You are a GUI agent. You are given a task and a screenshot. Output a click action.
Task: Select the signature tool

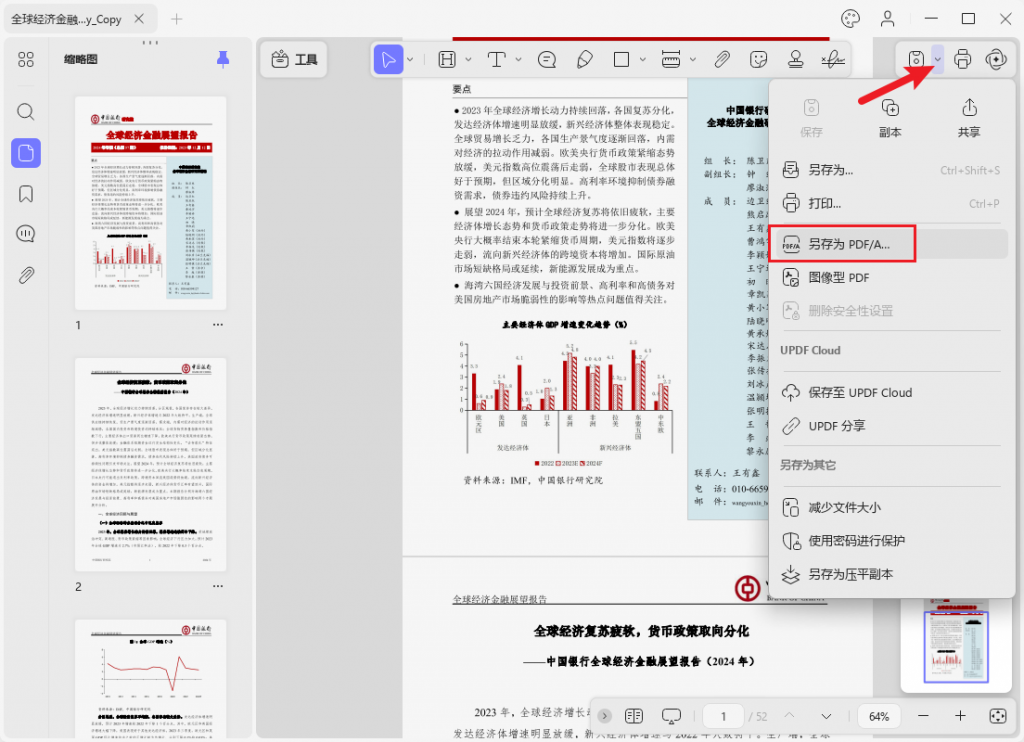point(833,59)
